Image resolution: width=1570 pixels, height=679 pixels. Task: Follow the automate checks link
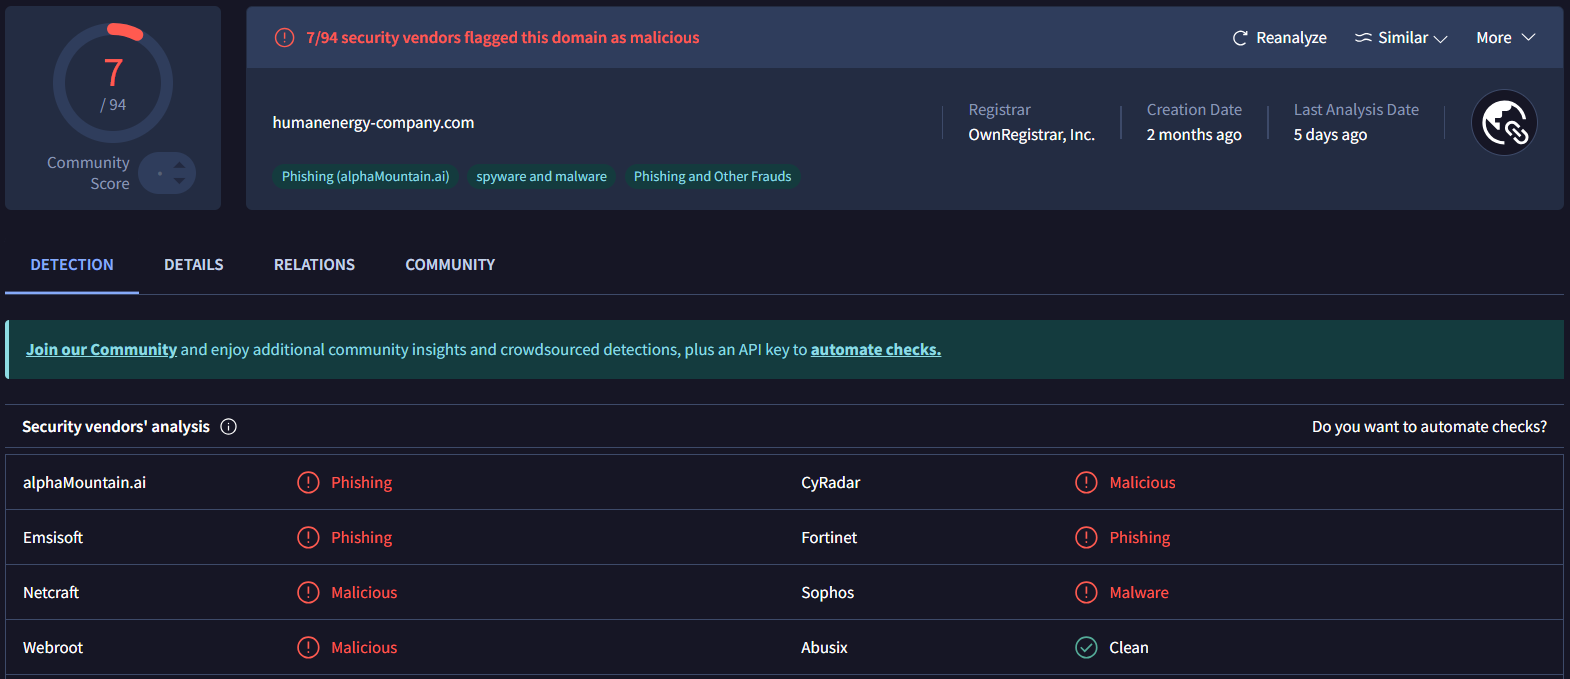click(876, 350)
